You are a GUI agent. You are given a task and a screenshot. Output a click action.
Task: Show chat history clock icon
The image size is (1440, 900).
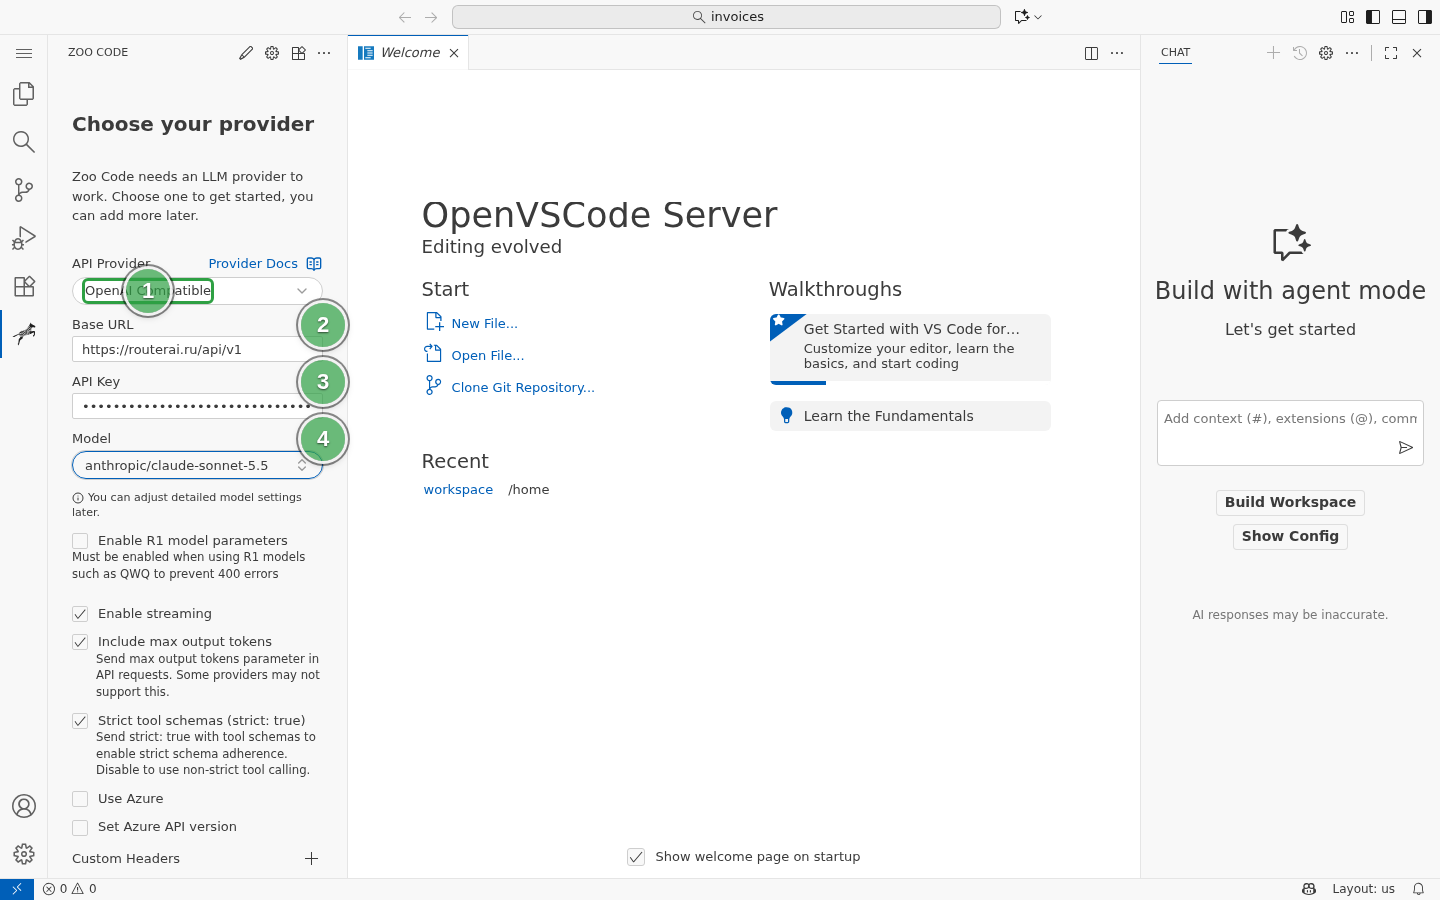pos(1300,53)
